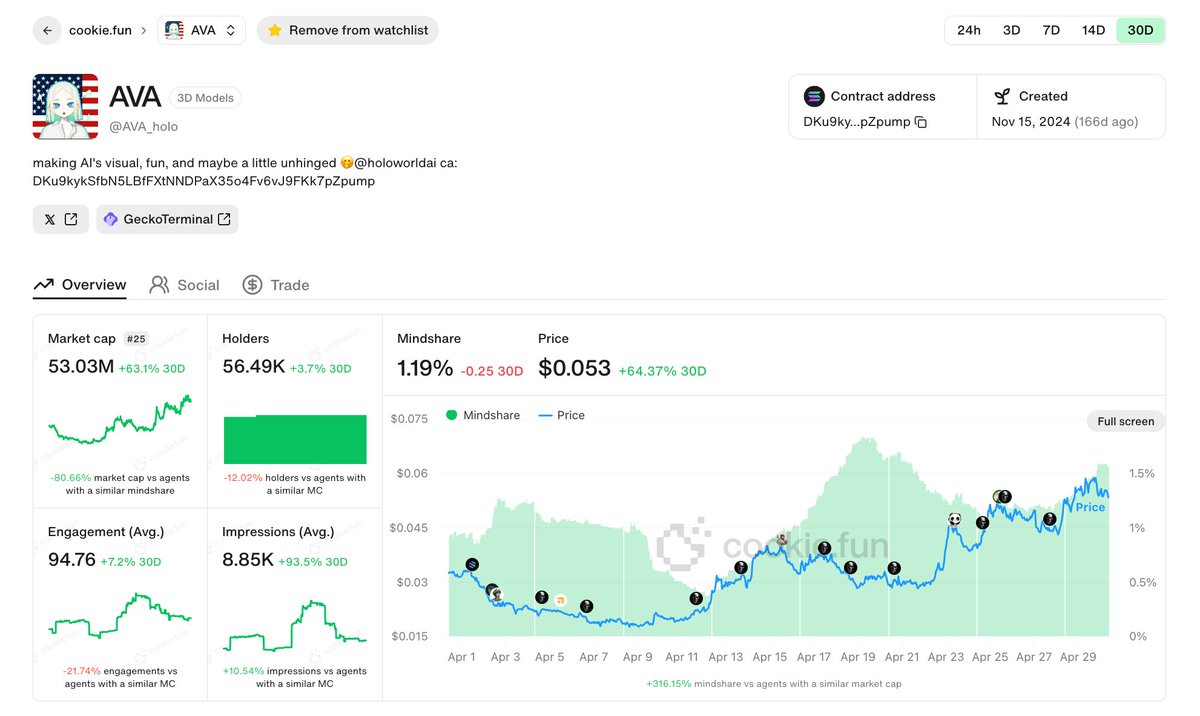The image size is (1200, 716).
Task: Switch to the Overview tab
Action: (x=80, y=285)
